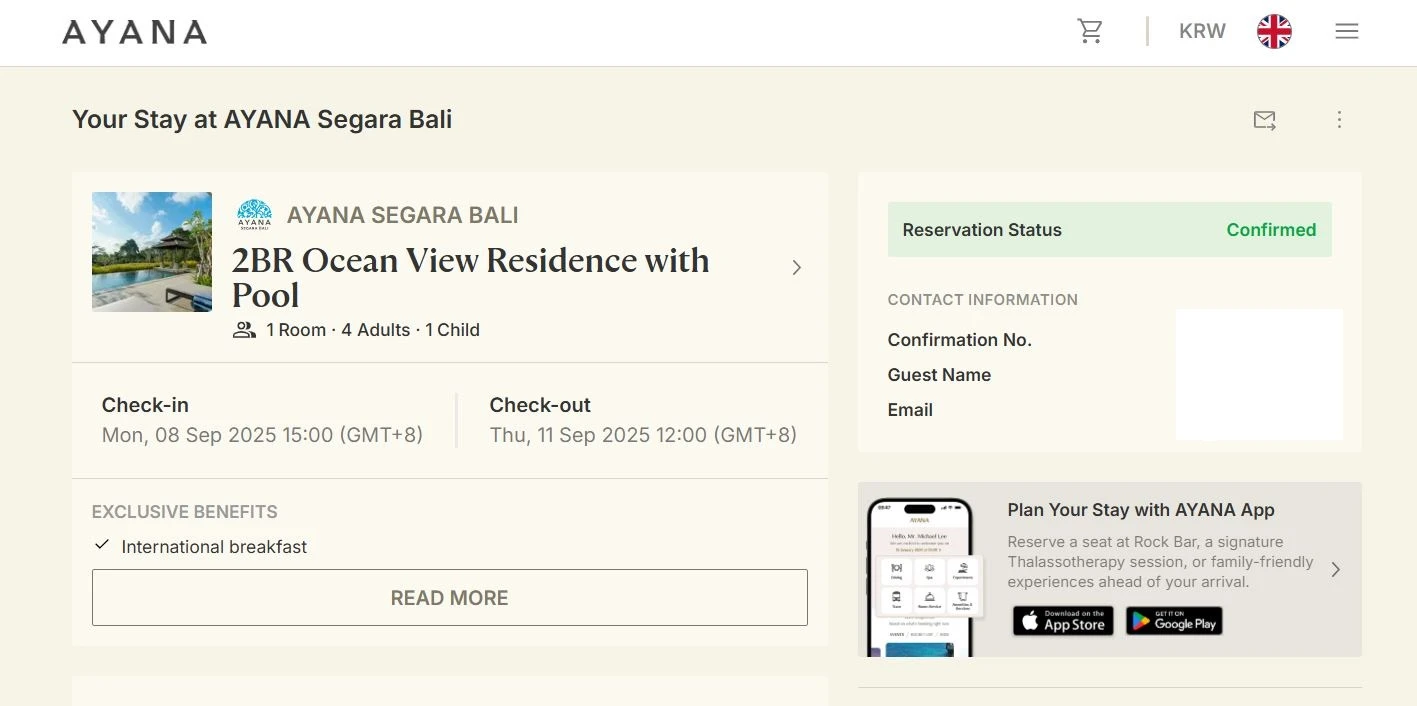Click Your Stay at AYANA Segara Bali heading

point(262,120)
